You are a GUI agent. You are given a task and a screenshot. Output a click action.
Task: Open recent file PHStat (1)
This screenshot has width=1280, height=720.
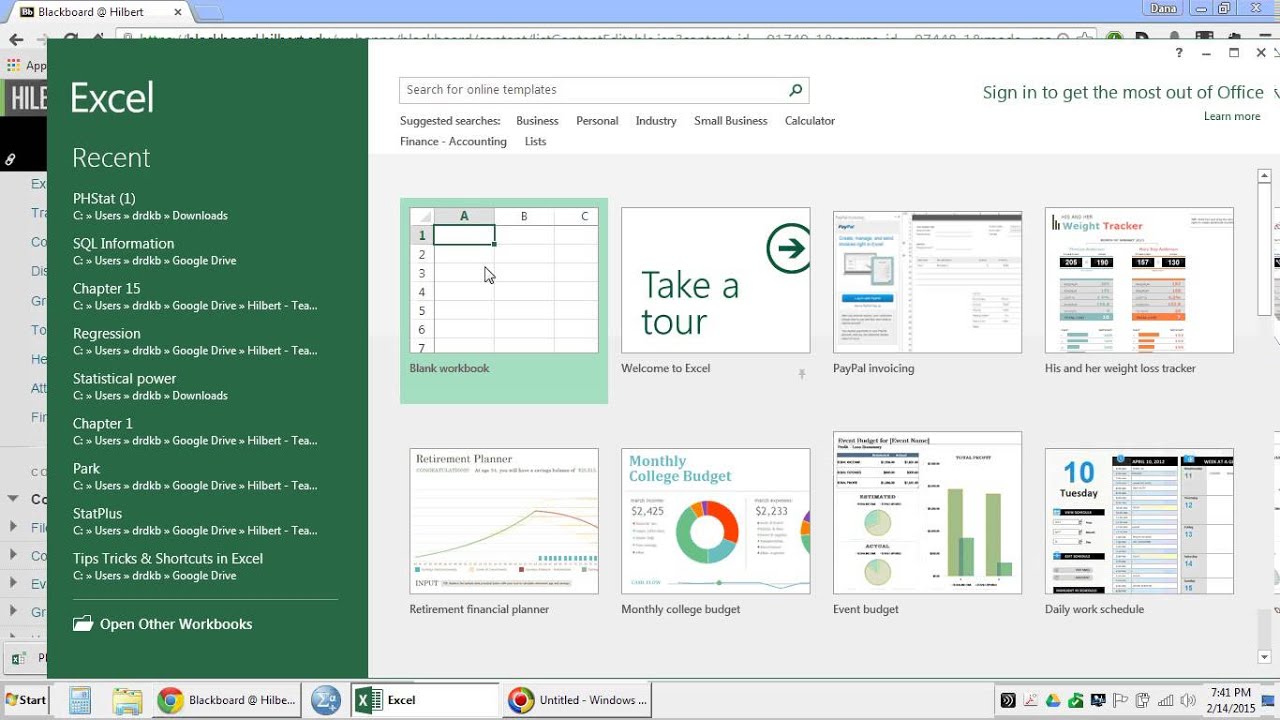click(207, 207)
